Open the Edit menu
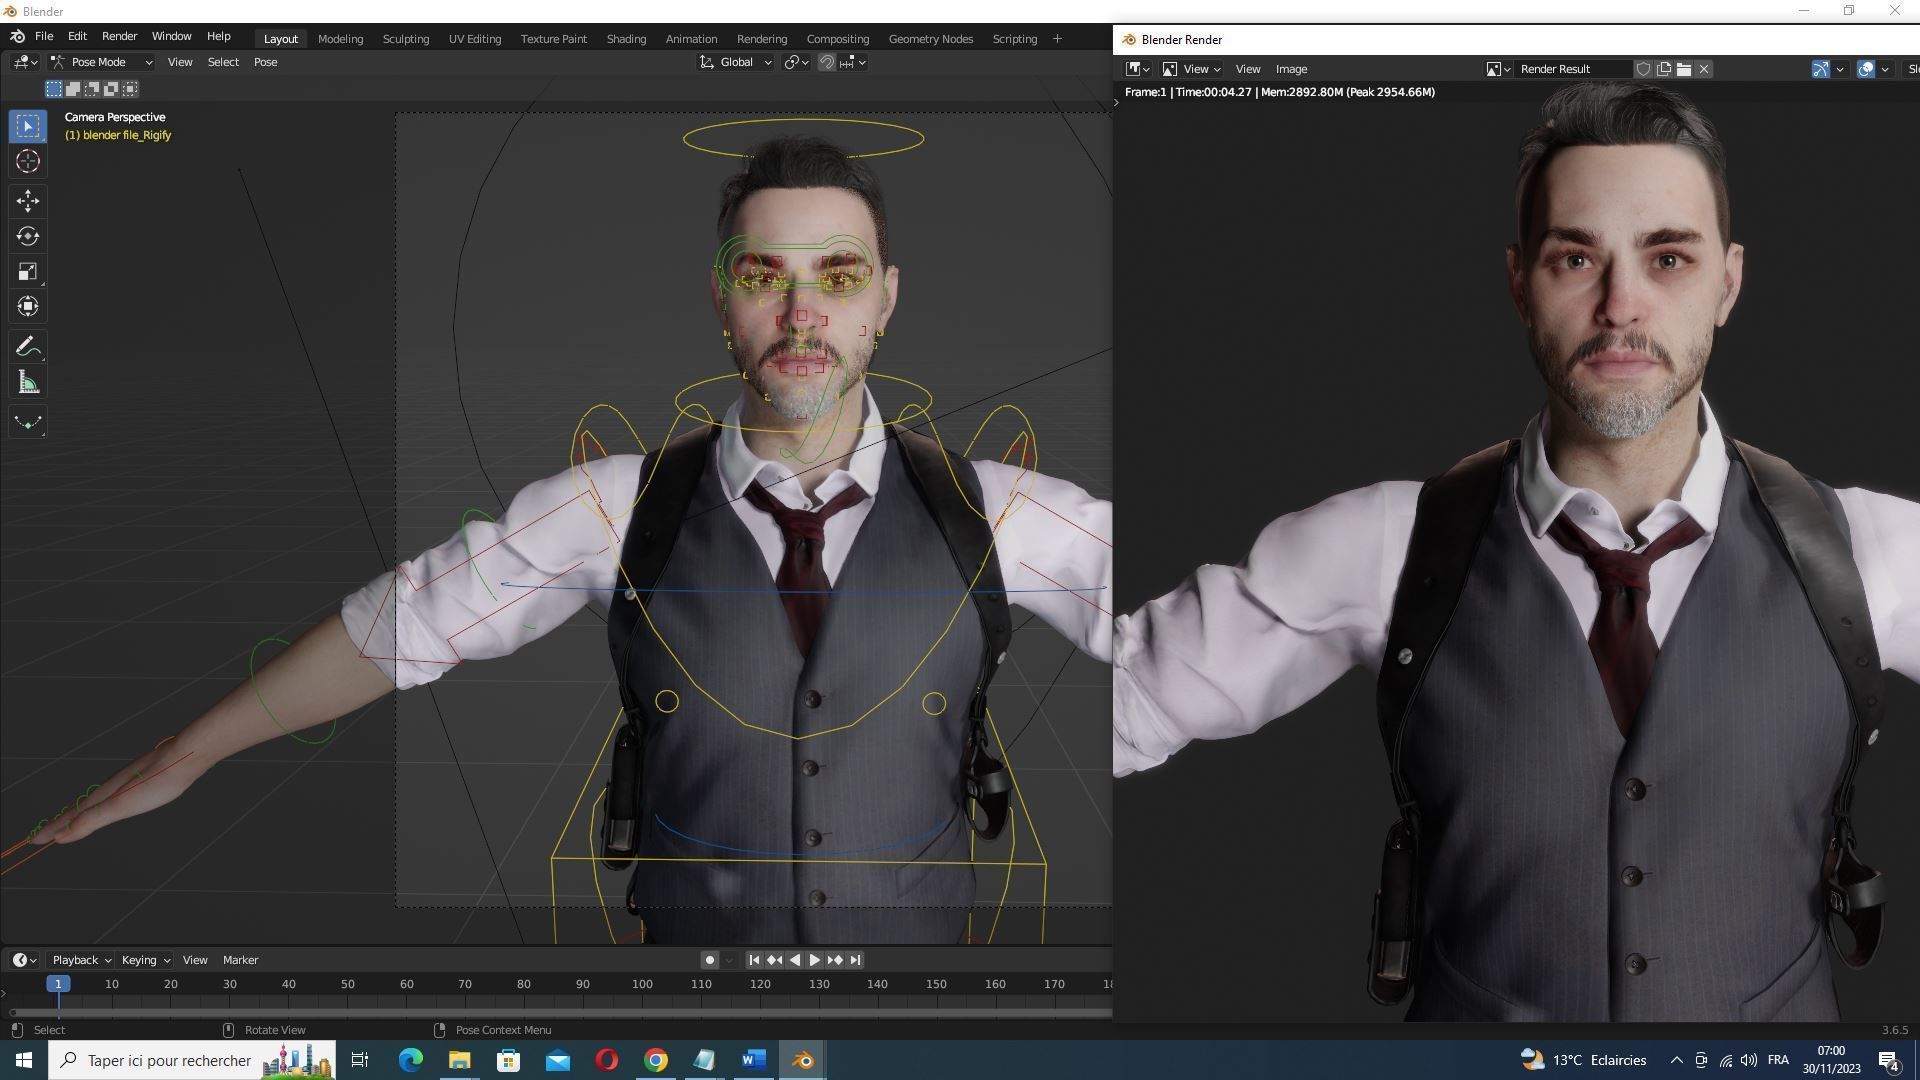Image resolution: width=1920 pixels, height=1080 pixels. pos(77,36)
